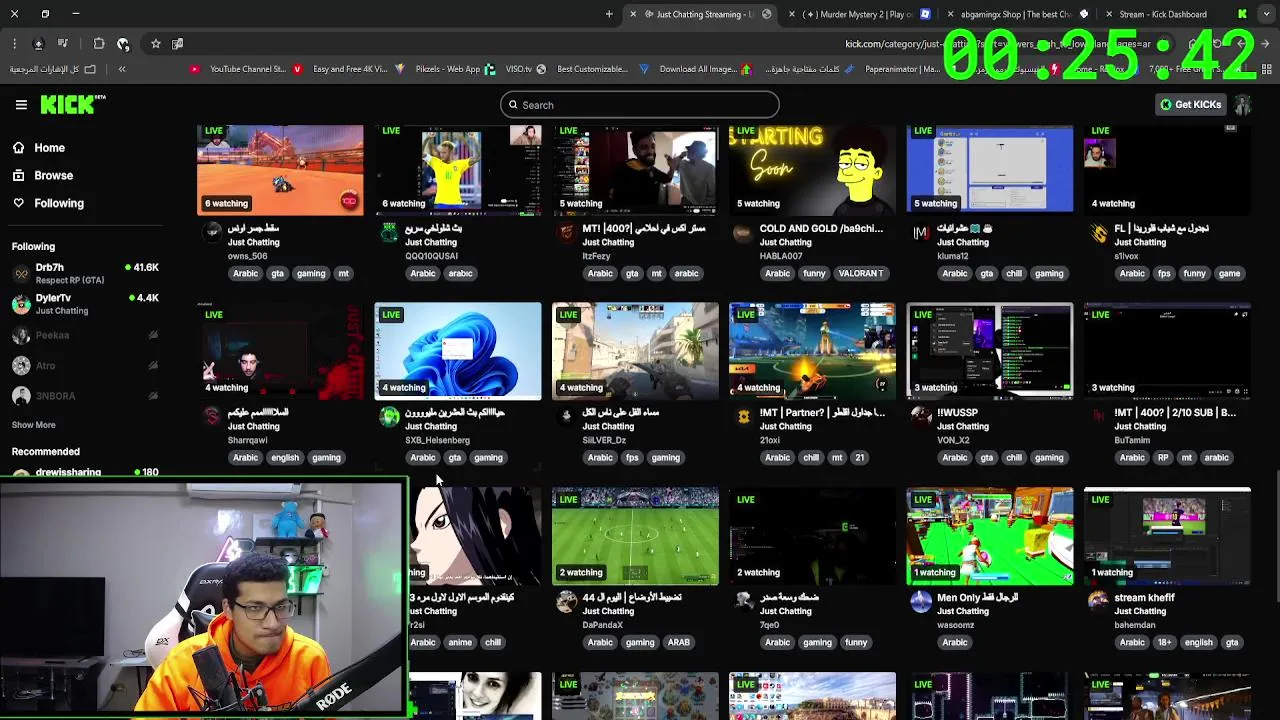Open the COLD AND GOLD stream thumbnail

coord(812,170)
